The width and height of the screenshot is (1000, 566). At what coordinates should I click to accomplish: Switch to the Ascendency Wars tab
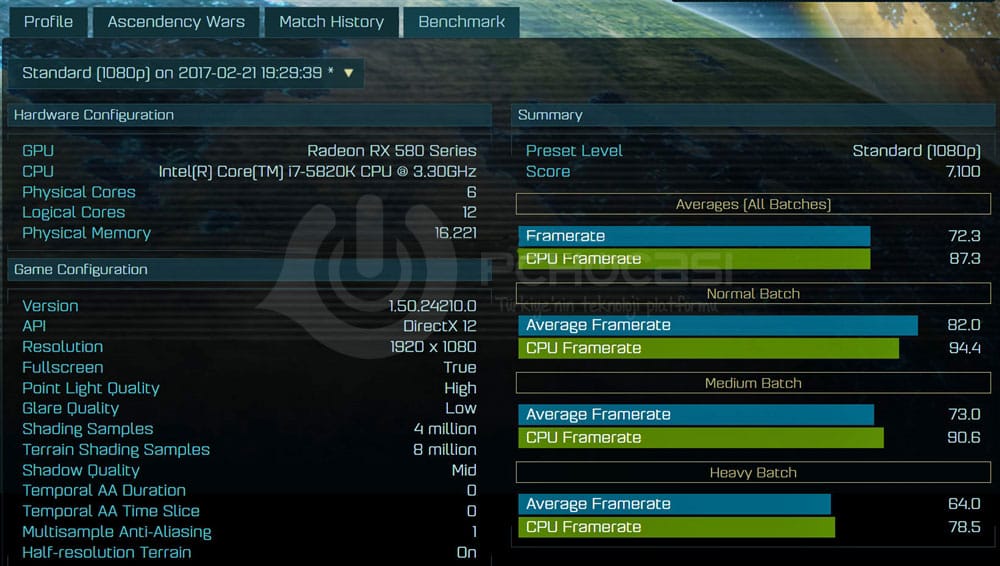pyautogui.click(x=176, y=21)
